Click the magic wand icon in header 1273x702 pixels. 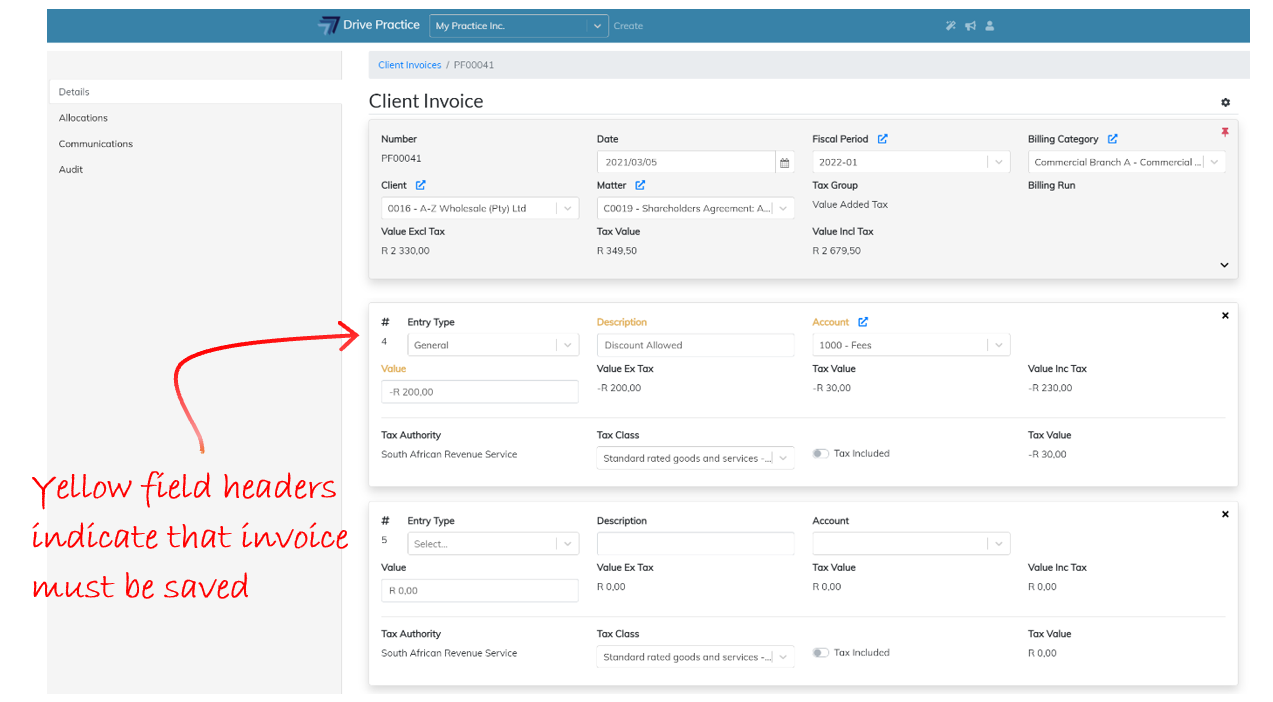951,26
